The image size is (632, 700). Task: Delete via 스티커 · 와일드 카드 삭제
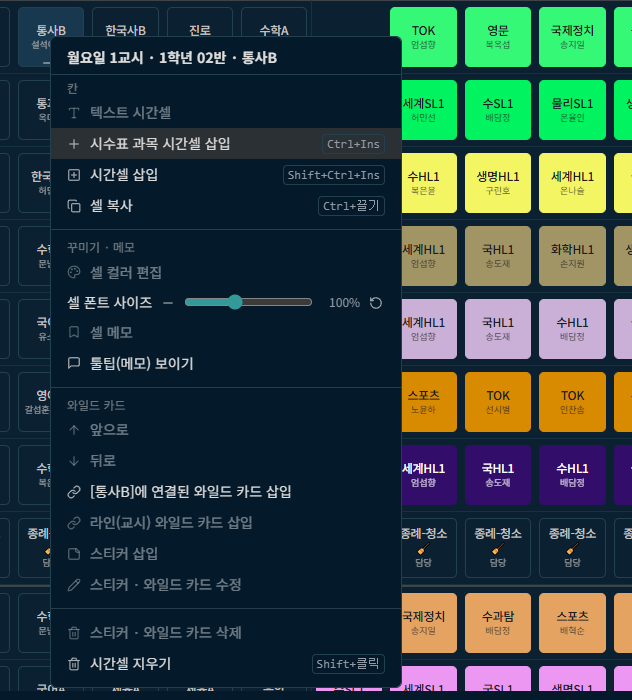(x=226, y=633)
